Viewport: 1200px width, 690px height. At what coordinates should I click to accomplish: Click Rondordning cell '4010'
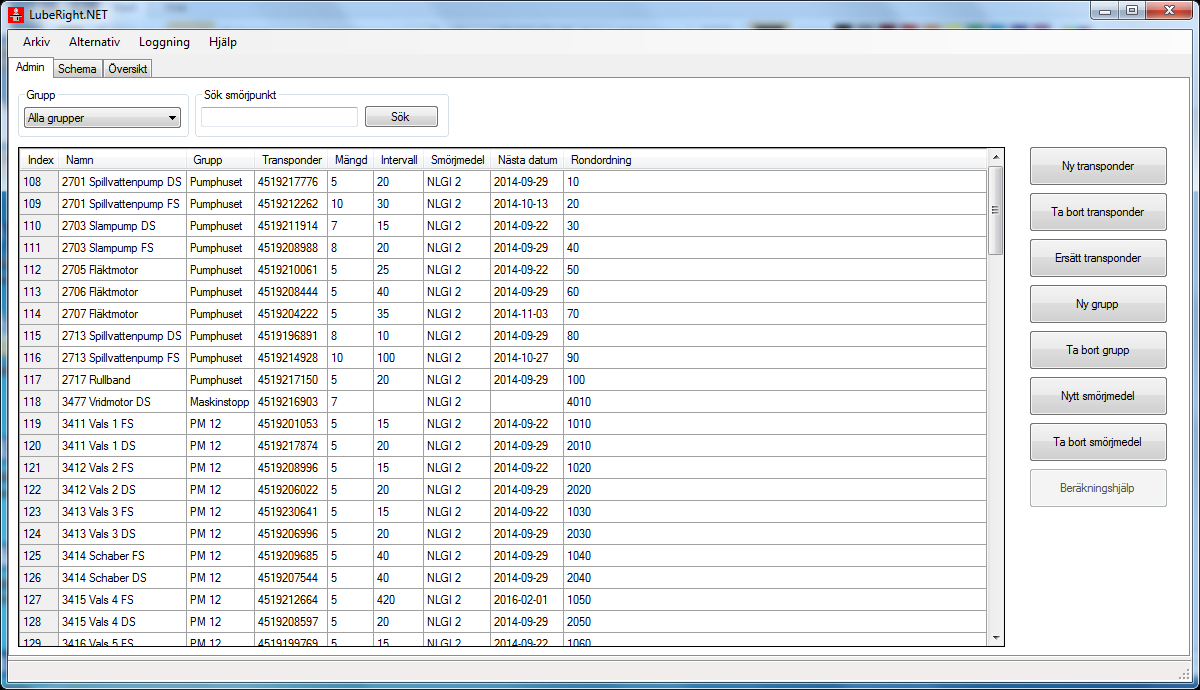(775, 402)
